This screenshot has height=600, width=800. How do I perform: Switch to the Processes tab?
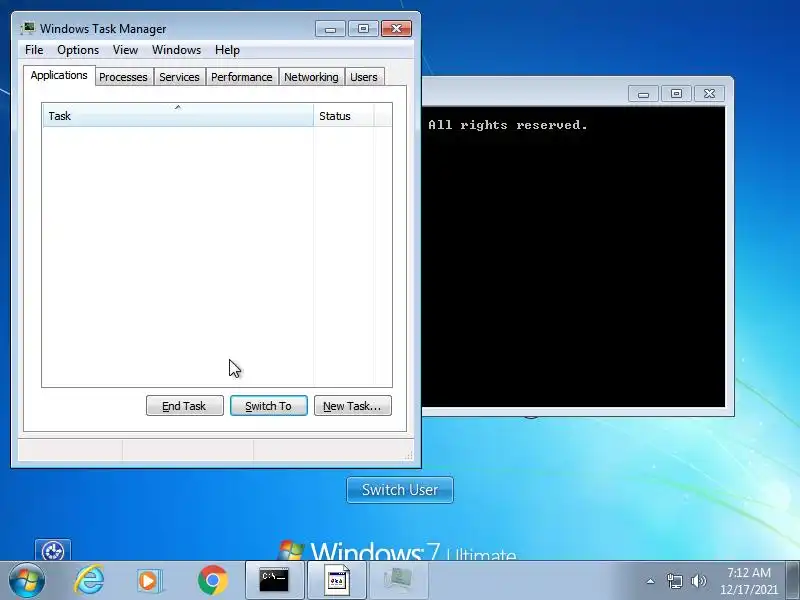coord(123,77)
